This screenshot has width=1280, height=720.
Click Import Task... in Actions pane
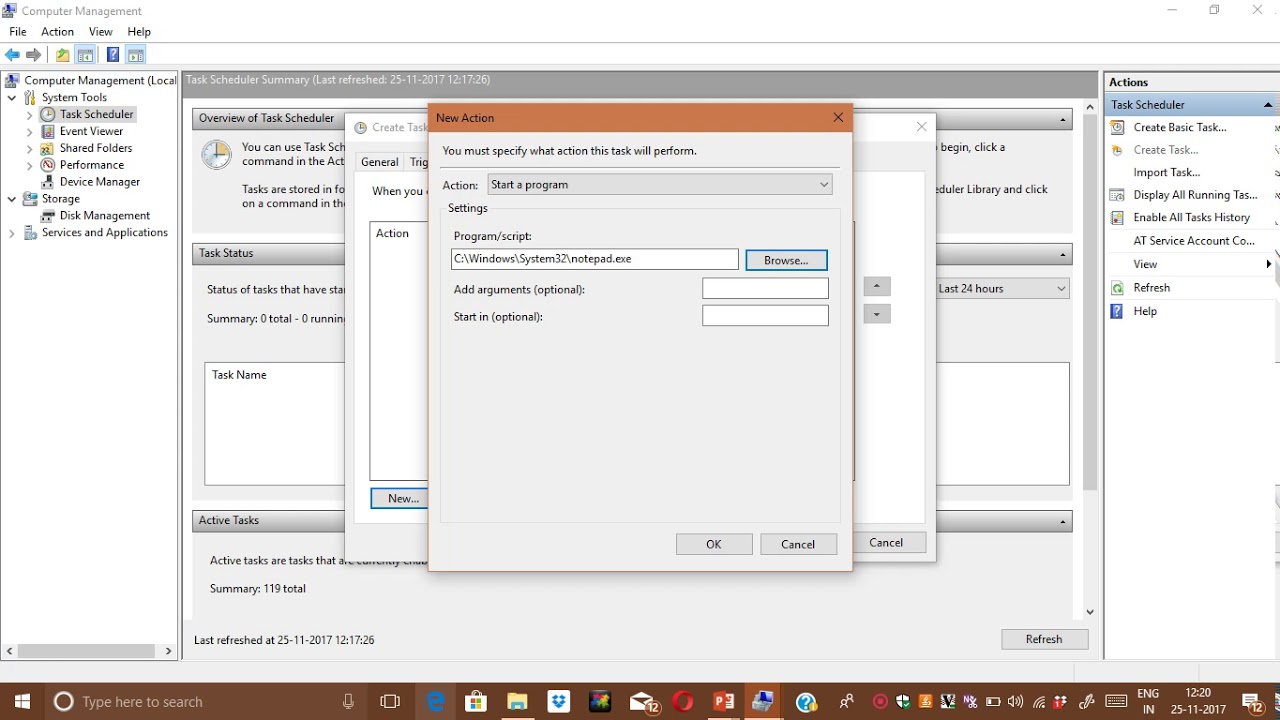point(1166,172)
